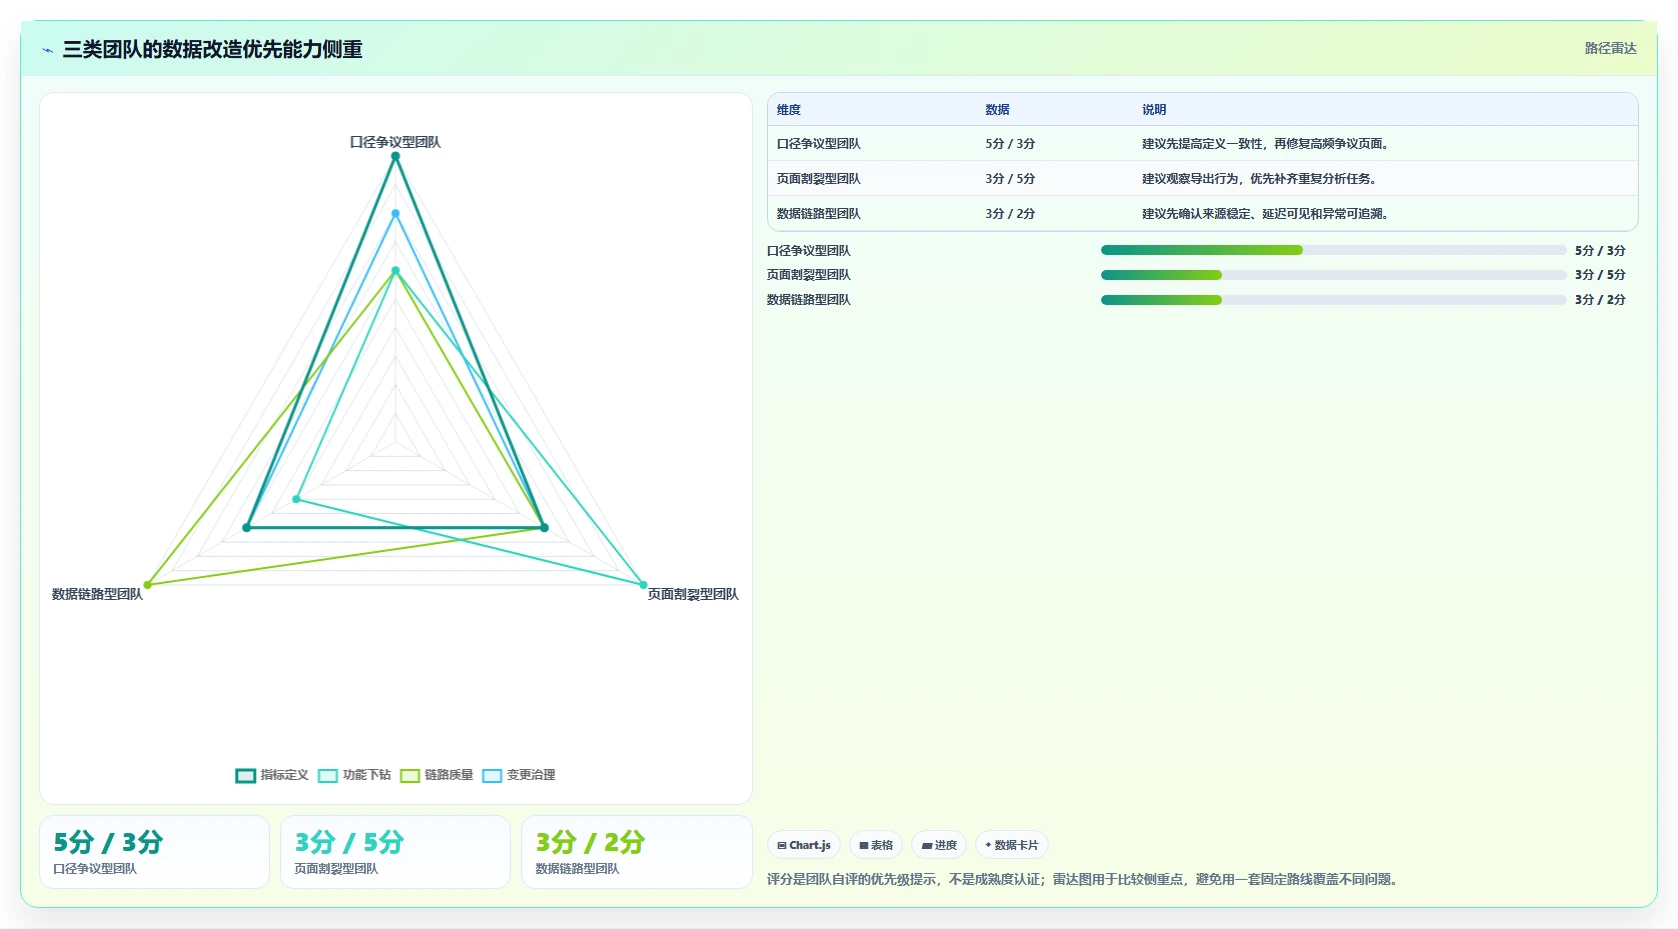Image resolution: width=1678 pixels, height=929 pixels.
Task: Click table cell 3分 / 2分
Action: [x=1010, y=214]
